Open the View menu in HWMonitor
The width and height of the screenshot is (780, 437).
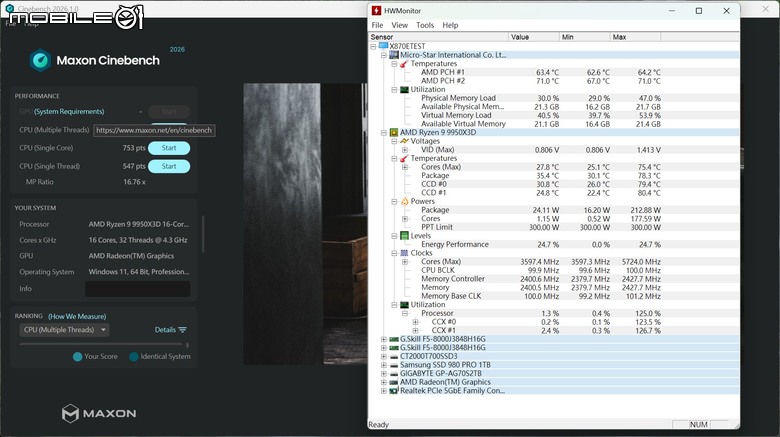click(x=399, y=25)
